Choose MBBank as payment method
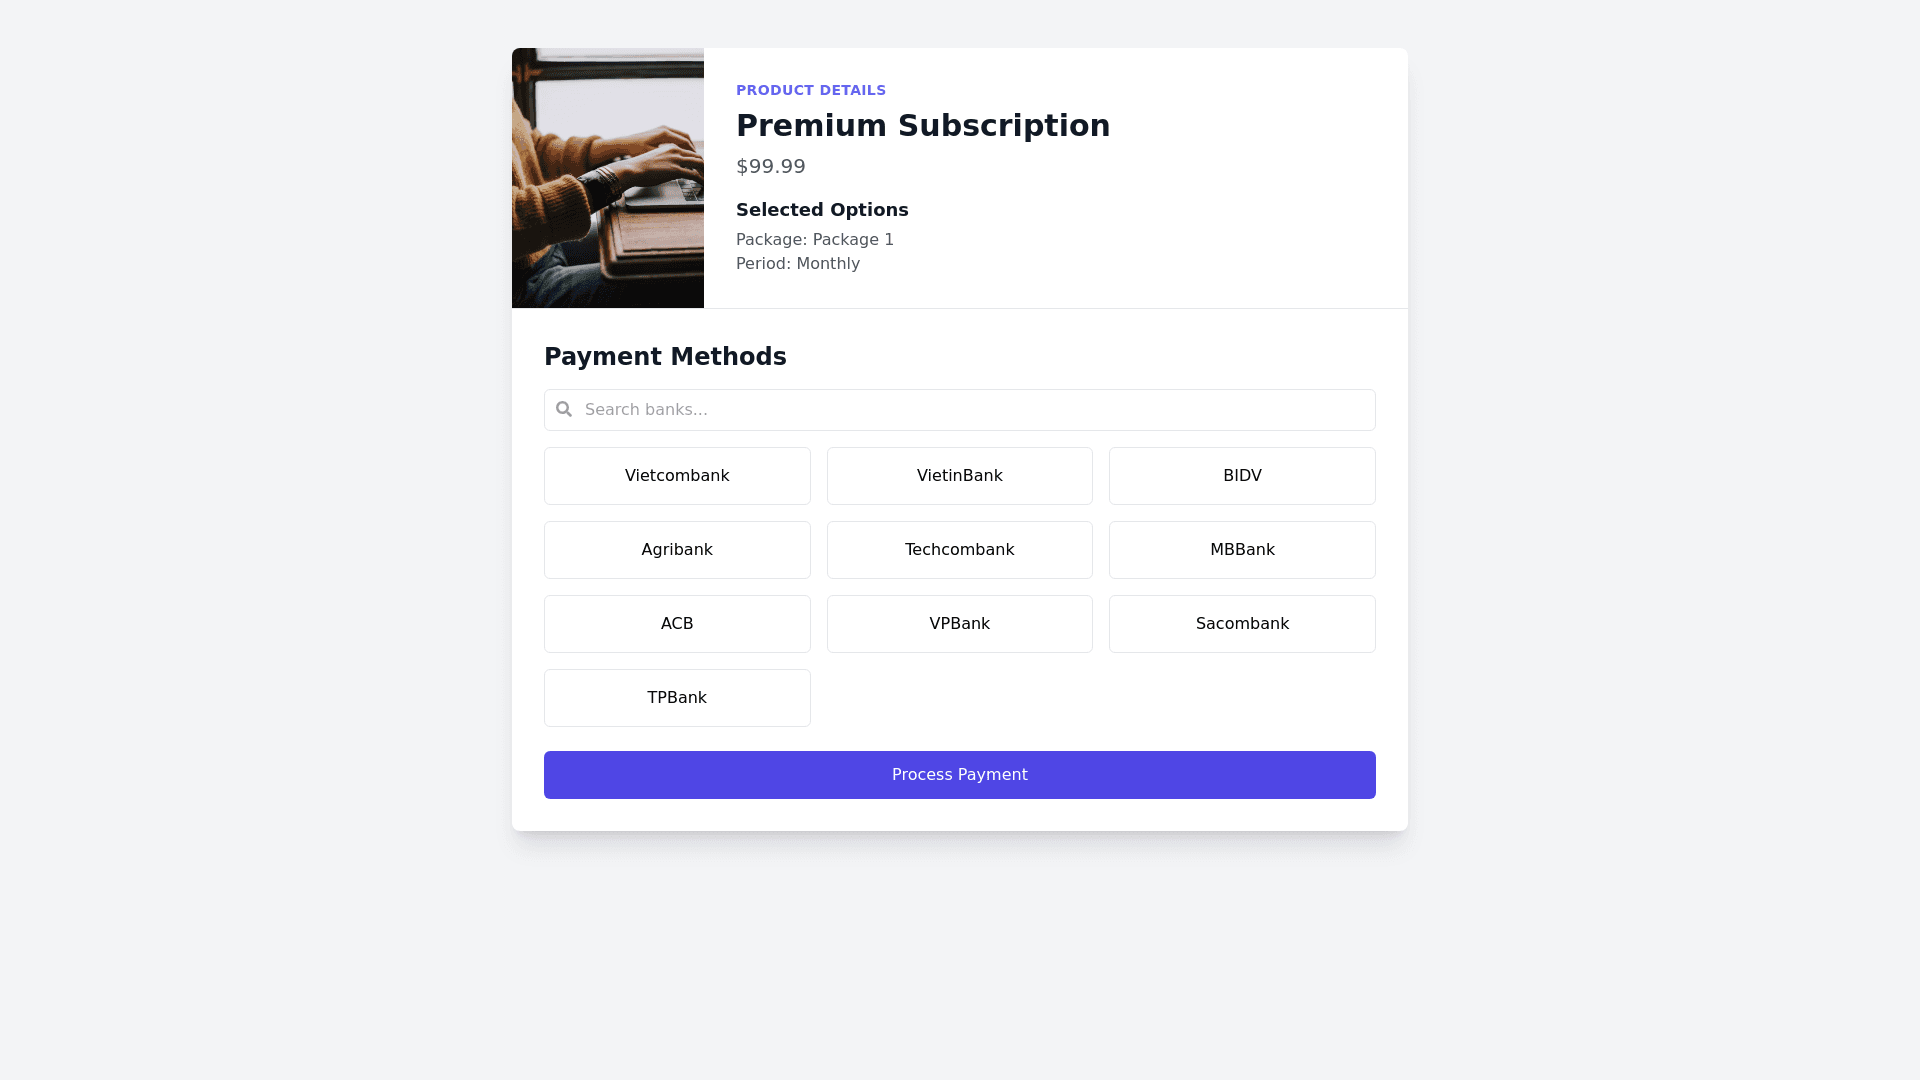Image resolution: width=1920 pixels, height=1080 pixels. (1242, 550)
